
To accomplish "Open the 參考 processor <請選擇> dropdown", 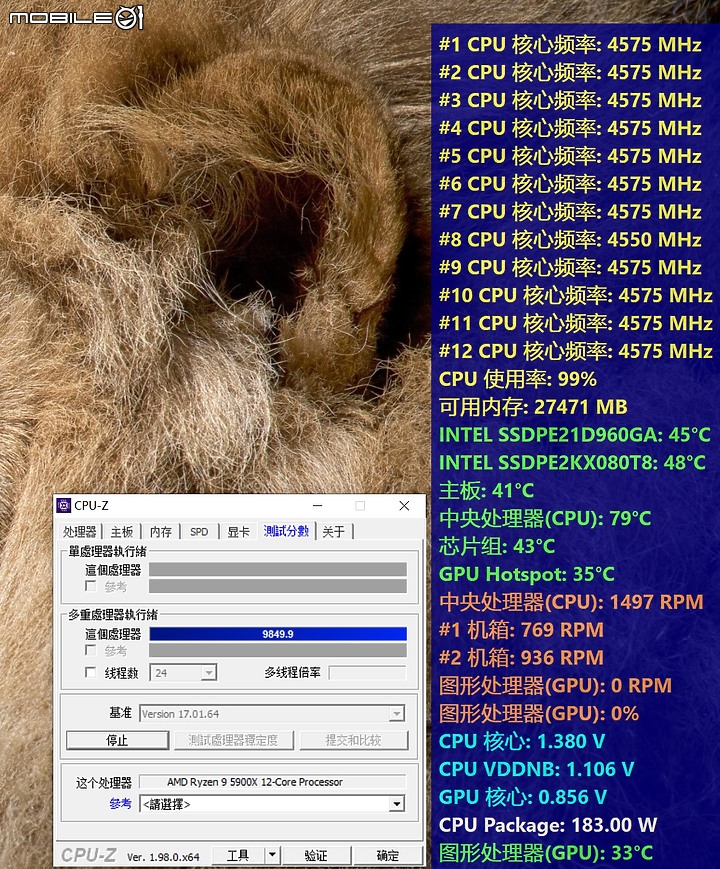I will tap(272, 804).
